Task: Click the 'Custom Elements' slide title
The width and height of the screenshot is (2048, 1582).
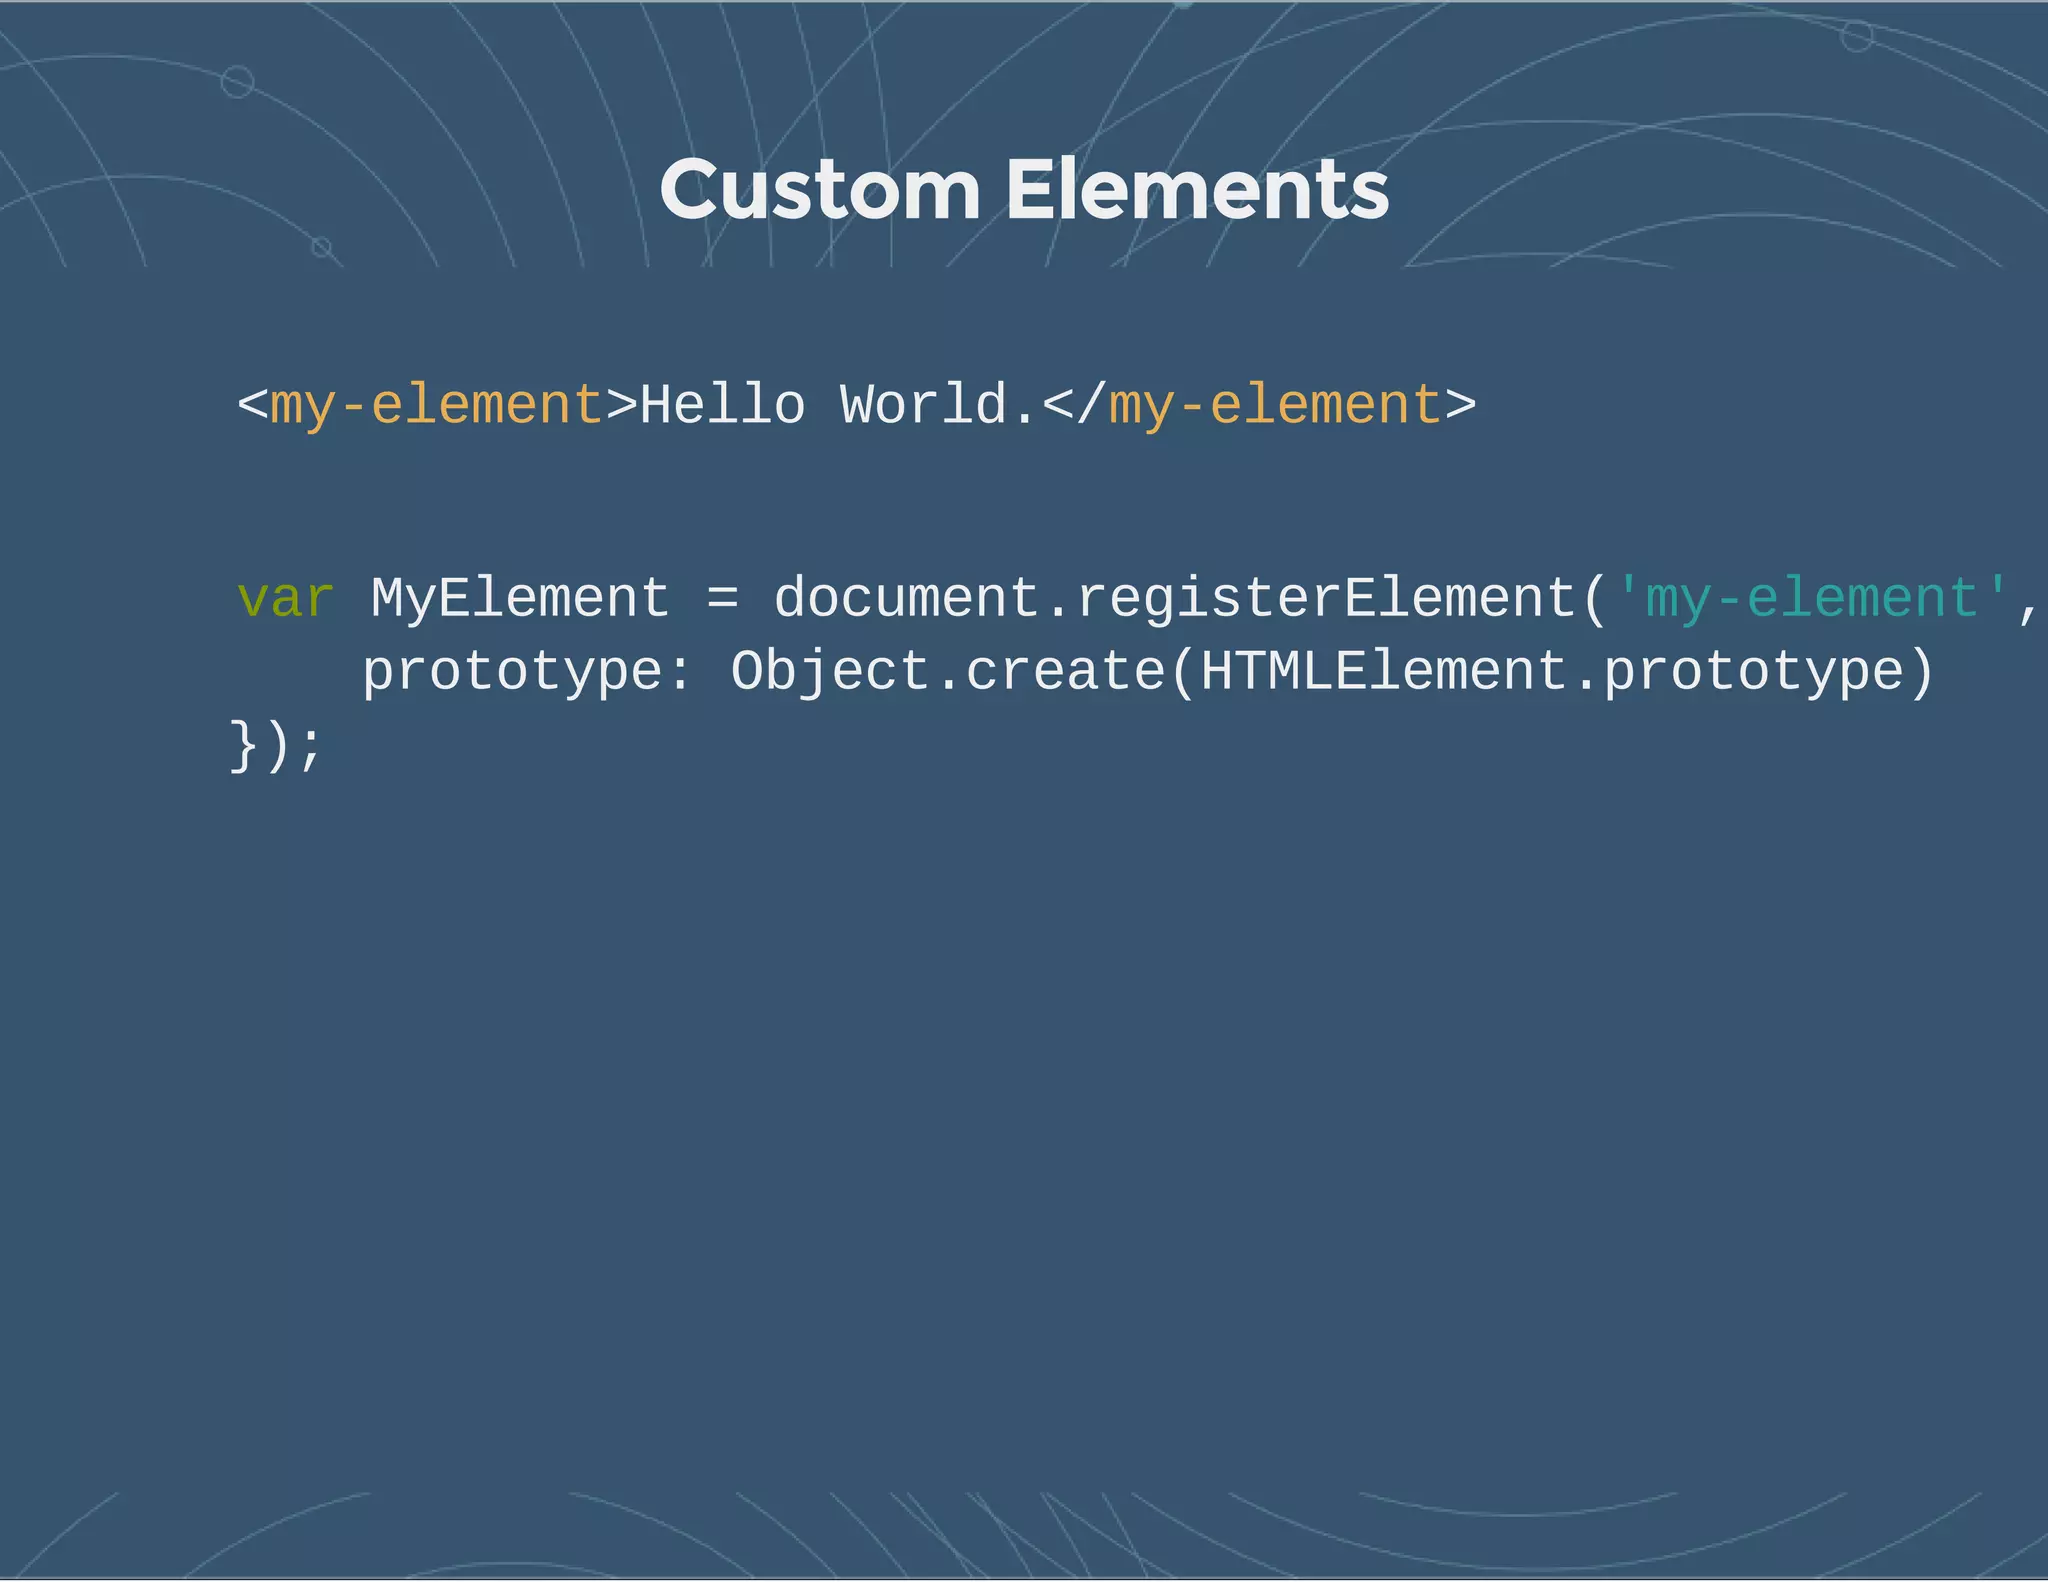Action: pyautogui.click(x=1024, y=190)
